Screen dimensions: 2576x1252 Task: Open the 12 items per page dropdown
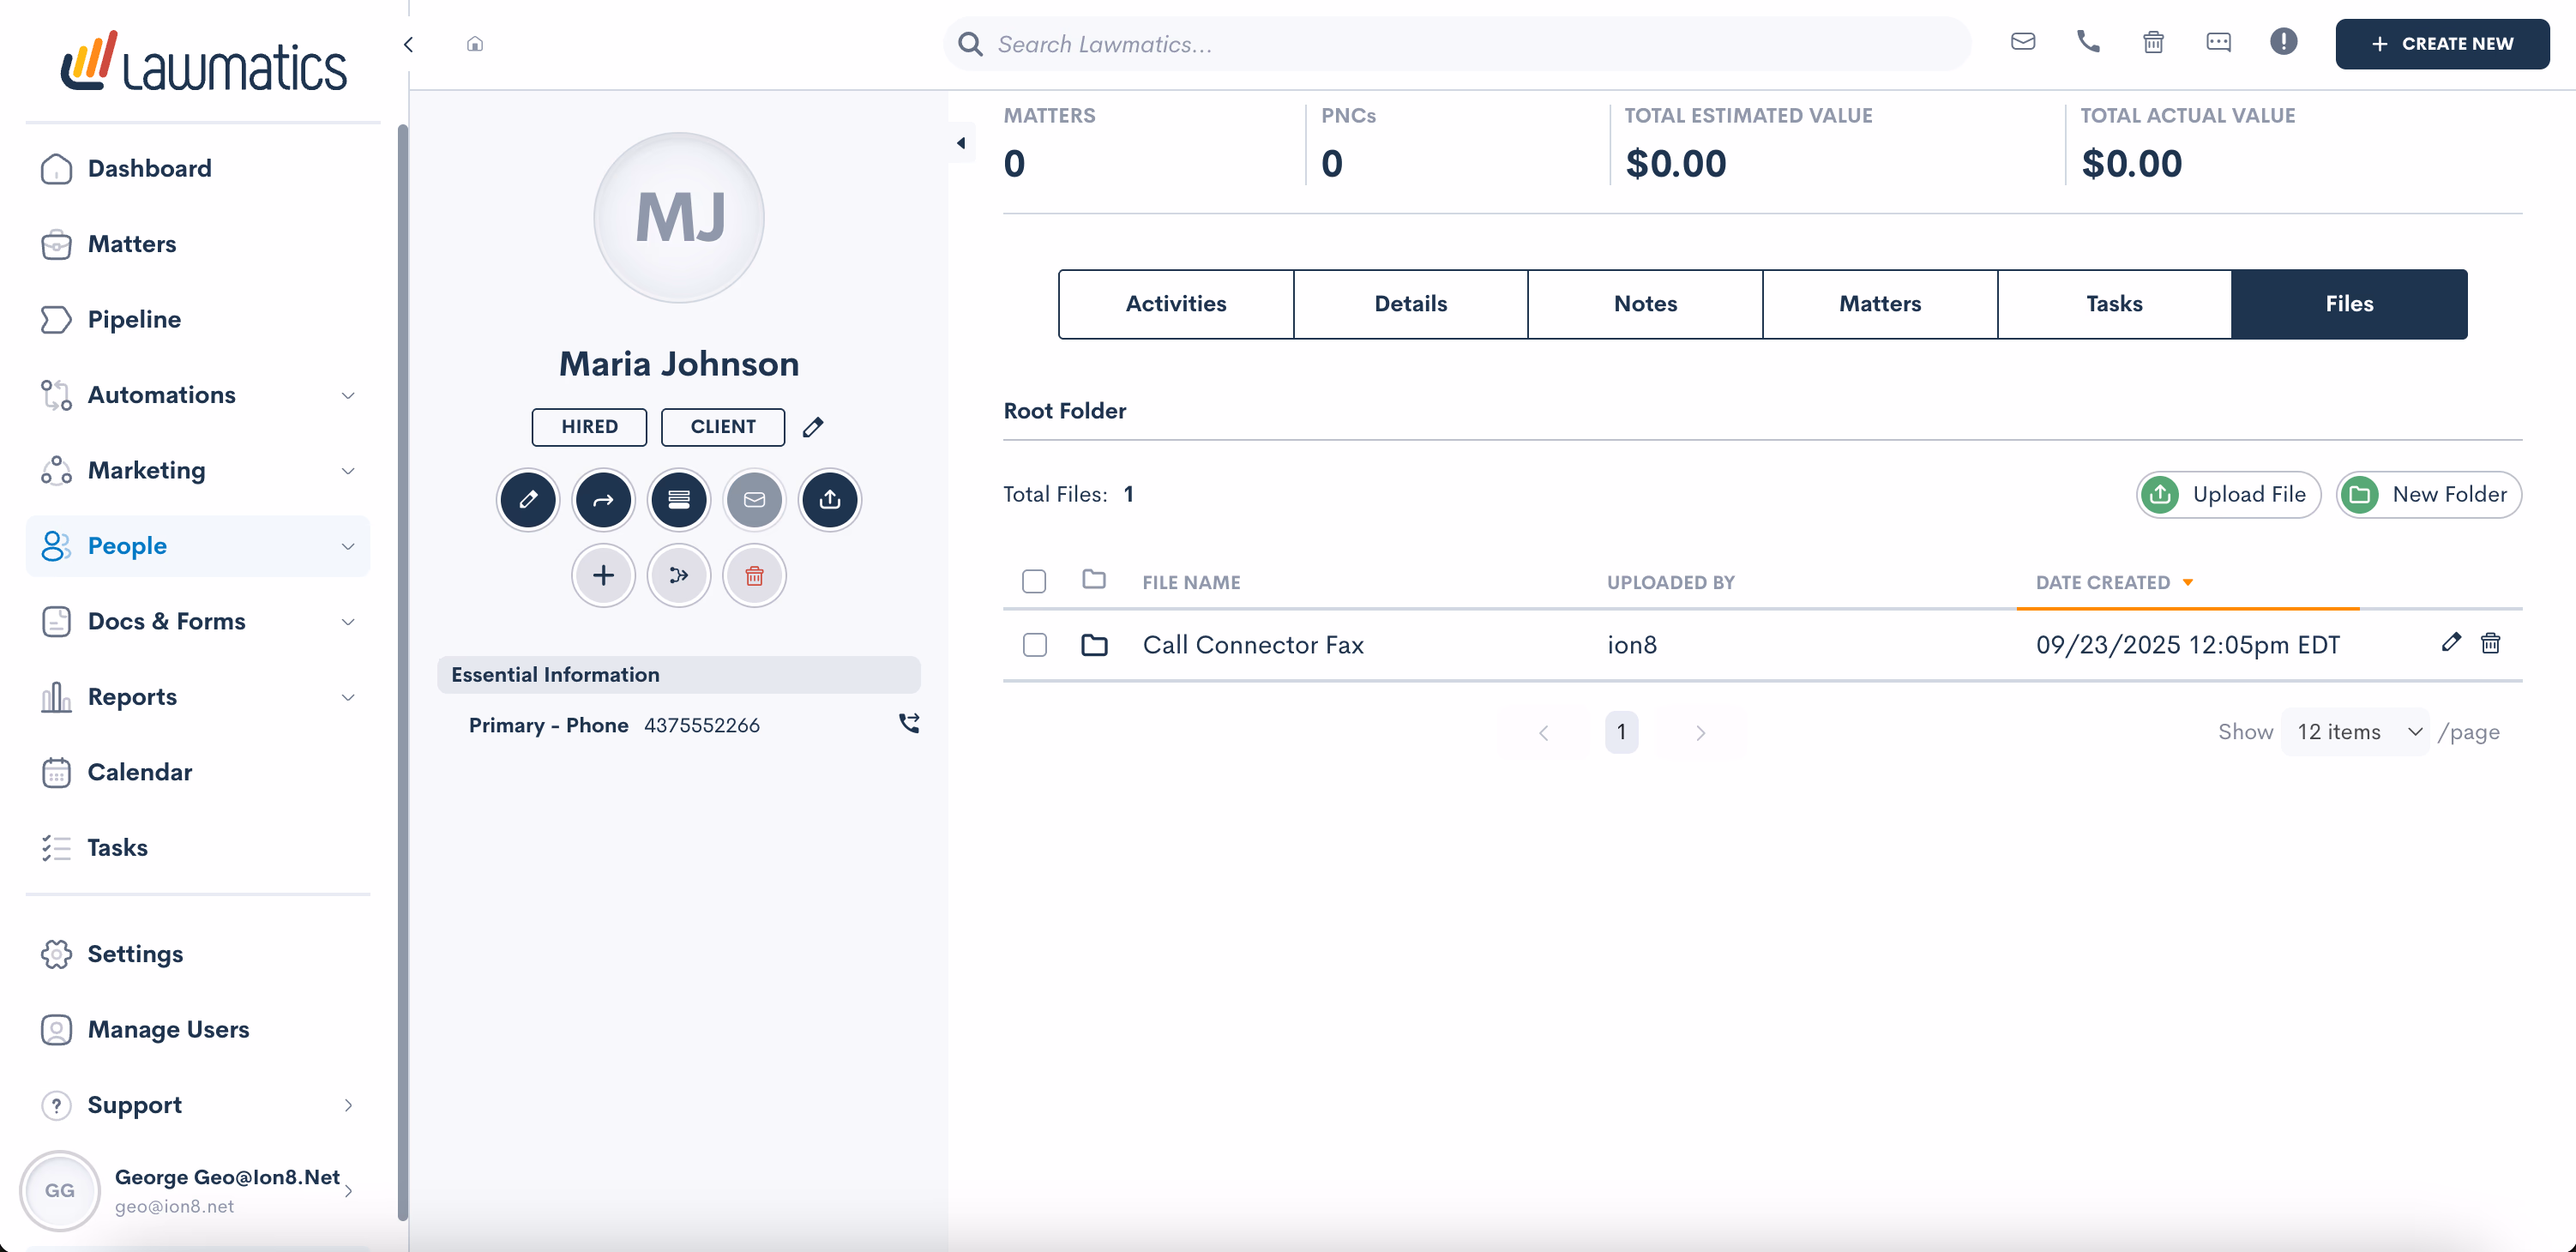(2354, 732)
